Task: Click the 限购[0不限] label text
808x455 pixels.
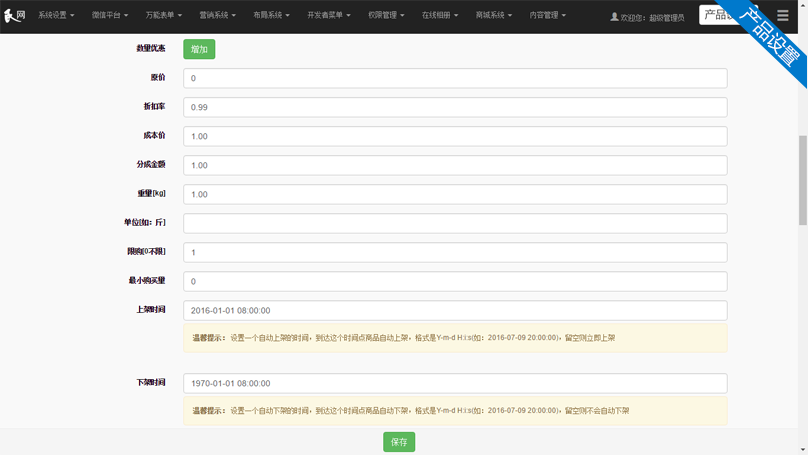Action: click(146, 251)
